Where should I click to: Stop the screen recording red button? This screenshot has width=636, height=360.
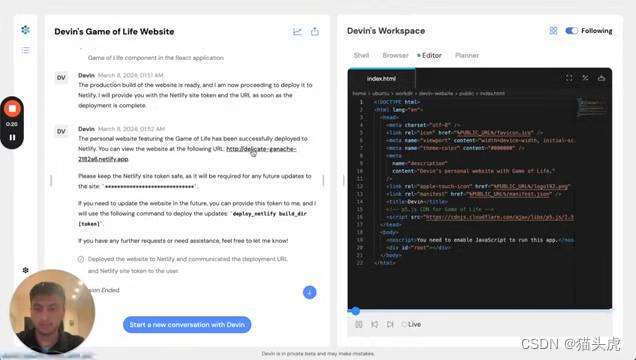pyautogui.click(x=12, y=109)
